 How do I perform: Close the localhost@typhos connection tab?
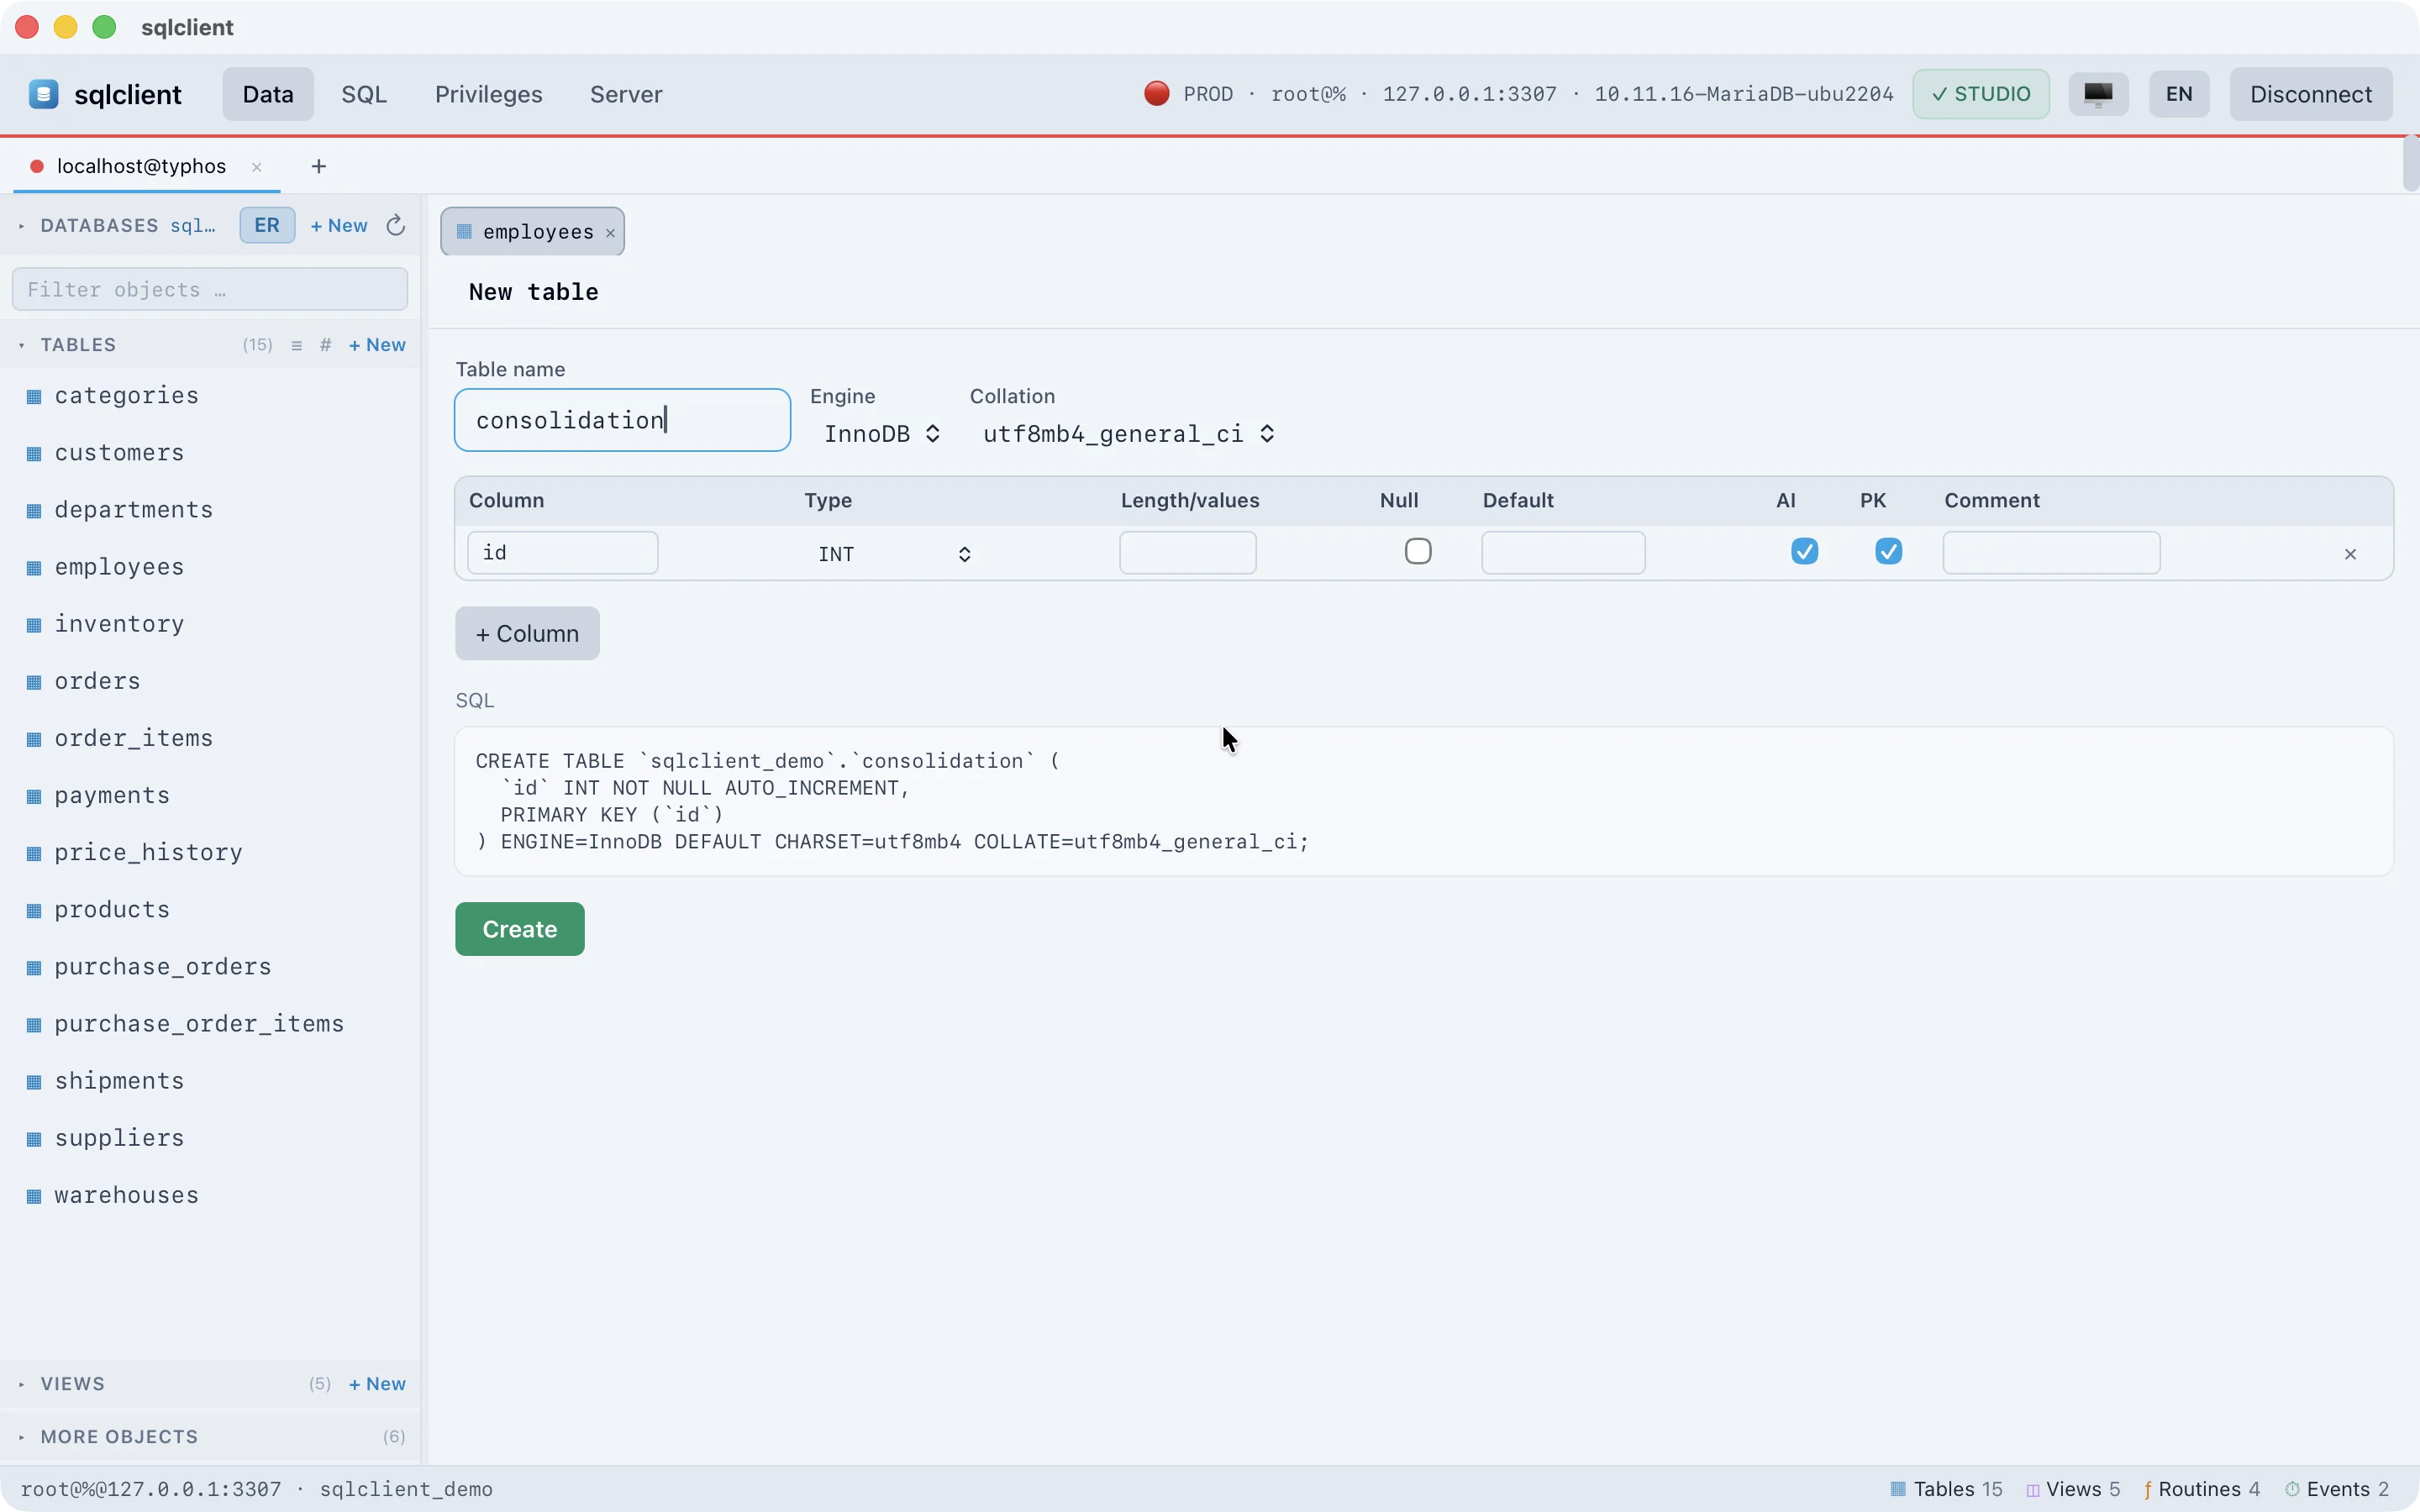[257, 167]
